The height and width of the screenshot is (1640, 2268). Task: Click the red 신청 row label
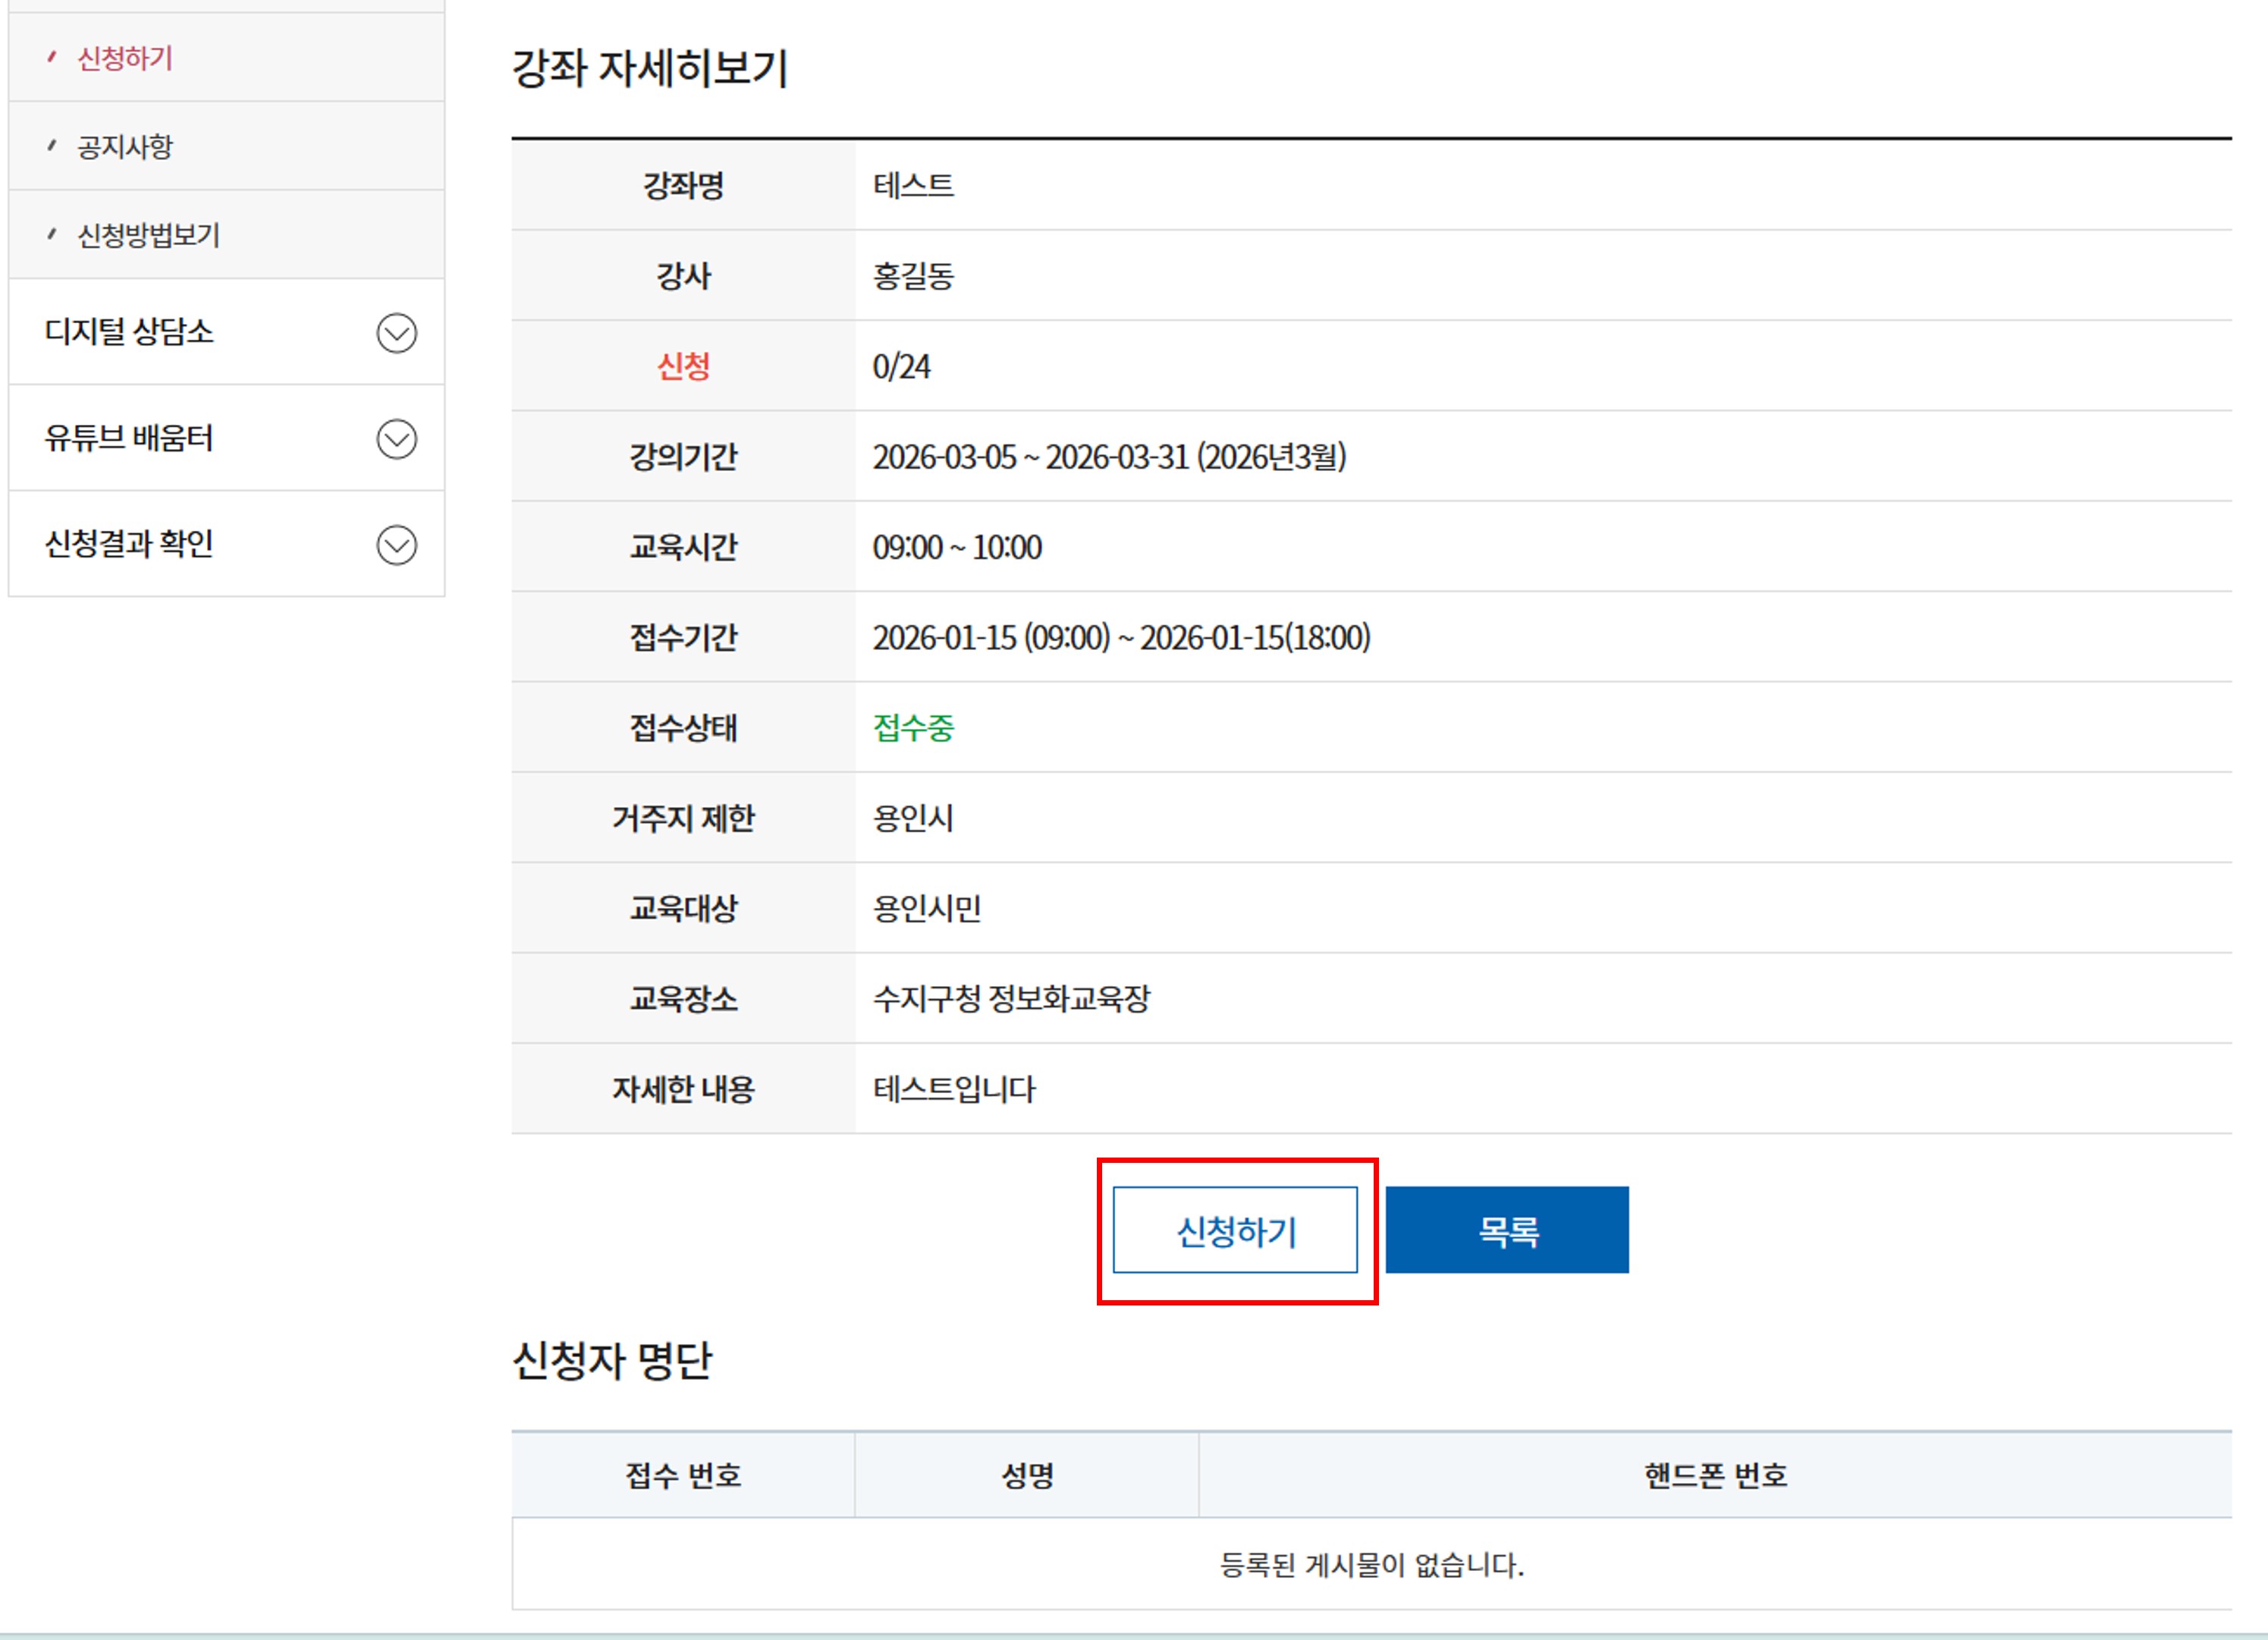coord(683,366)
